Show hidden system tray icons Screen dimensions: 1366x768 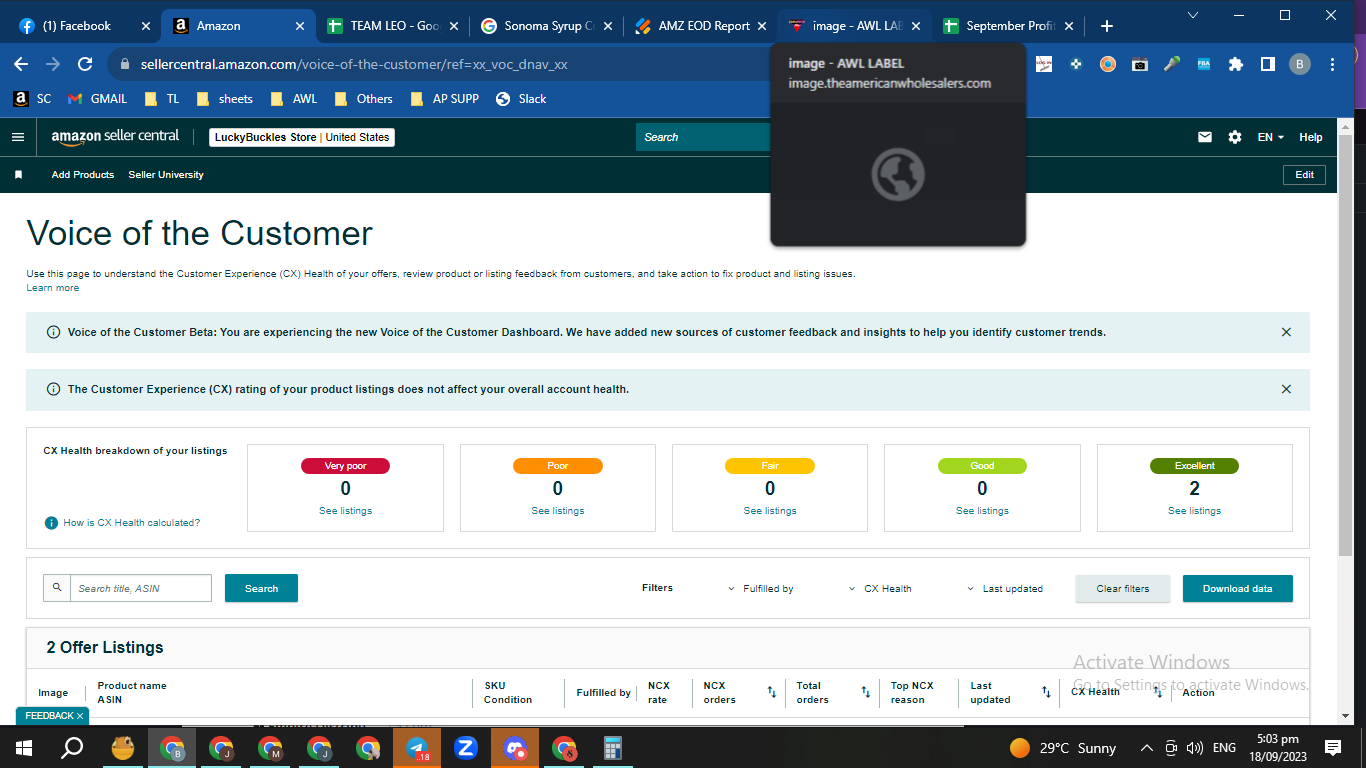pyautogui.click(x=1146, y=748)
